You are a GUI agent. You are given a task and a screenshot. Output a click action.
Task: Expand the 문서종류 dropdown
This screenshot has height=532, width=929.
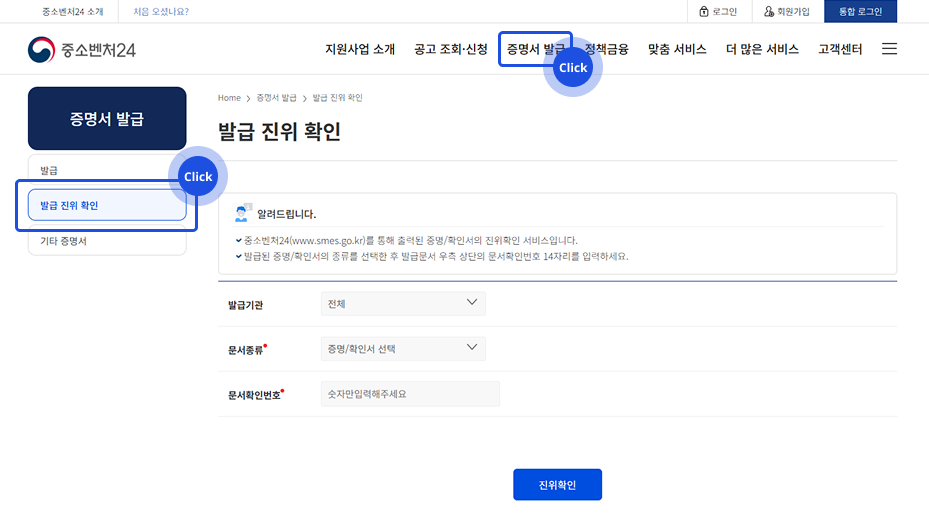coord(403,348)
